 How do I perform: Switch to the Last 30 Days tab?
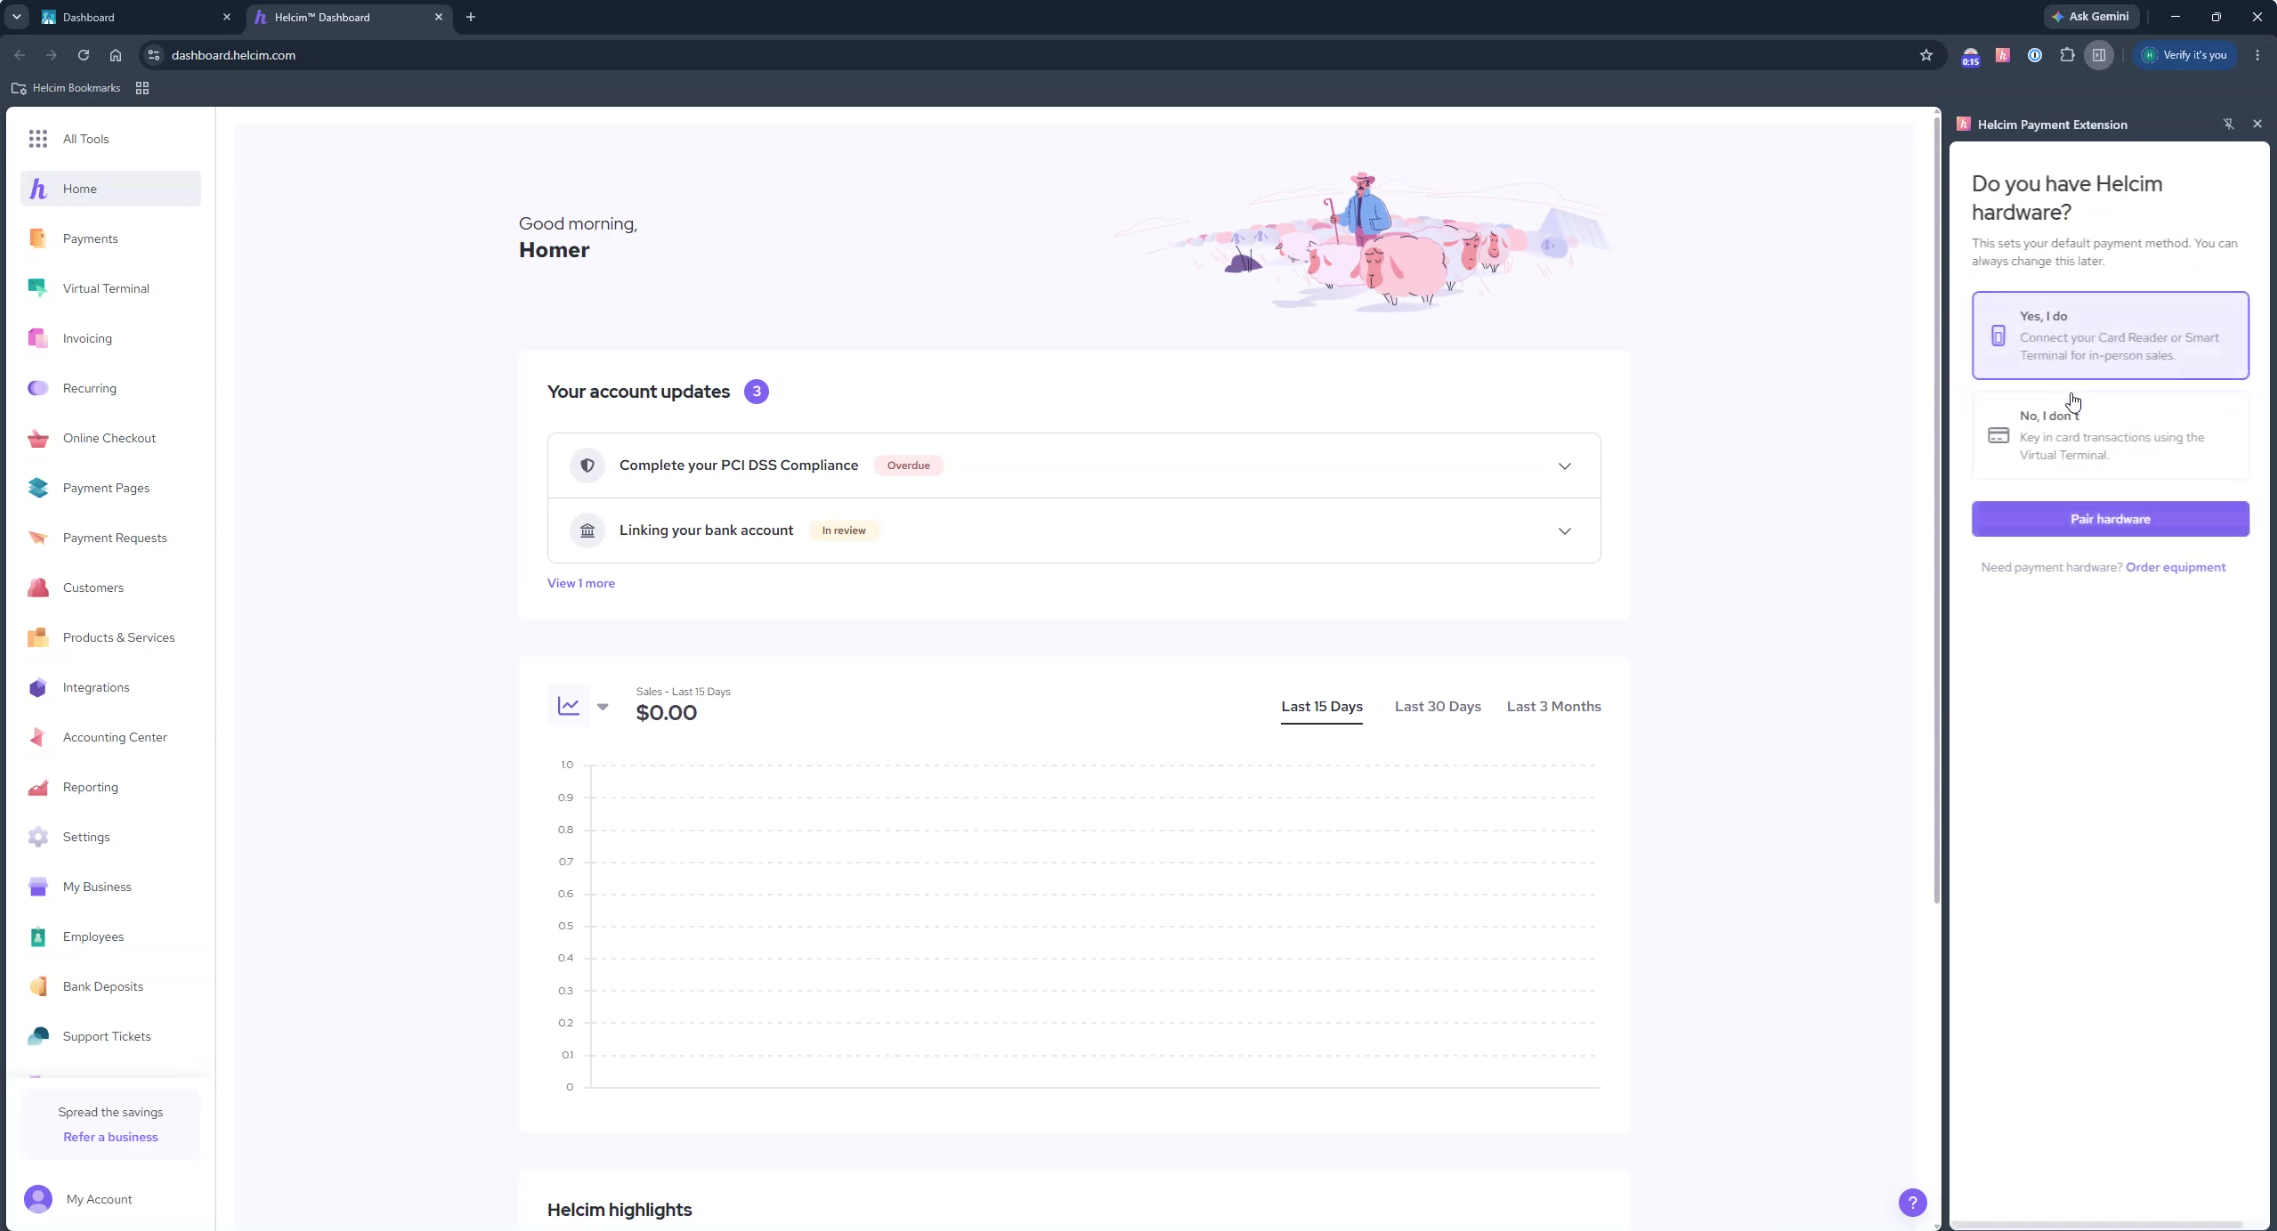[x=1437, y=706]
